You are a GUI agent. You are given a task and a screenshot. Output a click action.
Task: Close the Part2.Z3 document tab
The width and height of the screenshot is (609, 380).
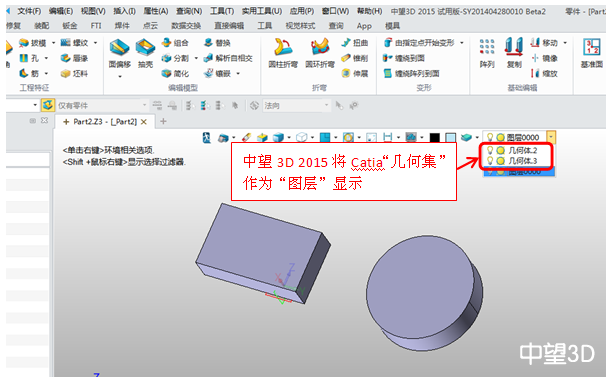tap(144, 122)
